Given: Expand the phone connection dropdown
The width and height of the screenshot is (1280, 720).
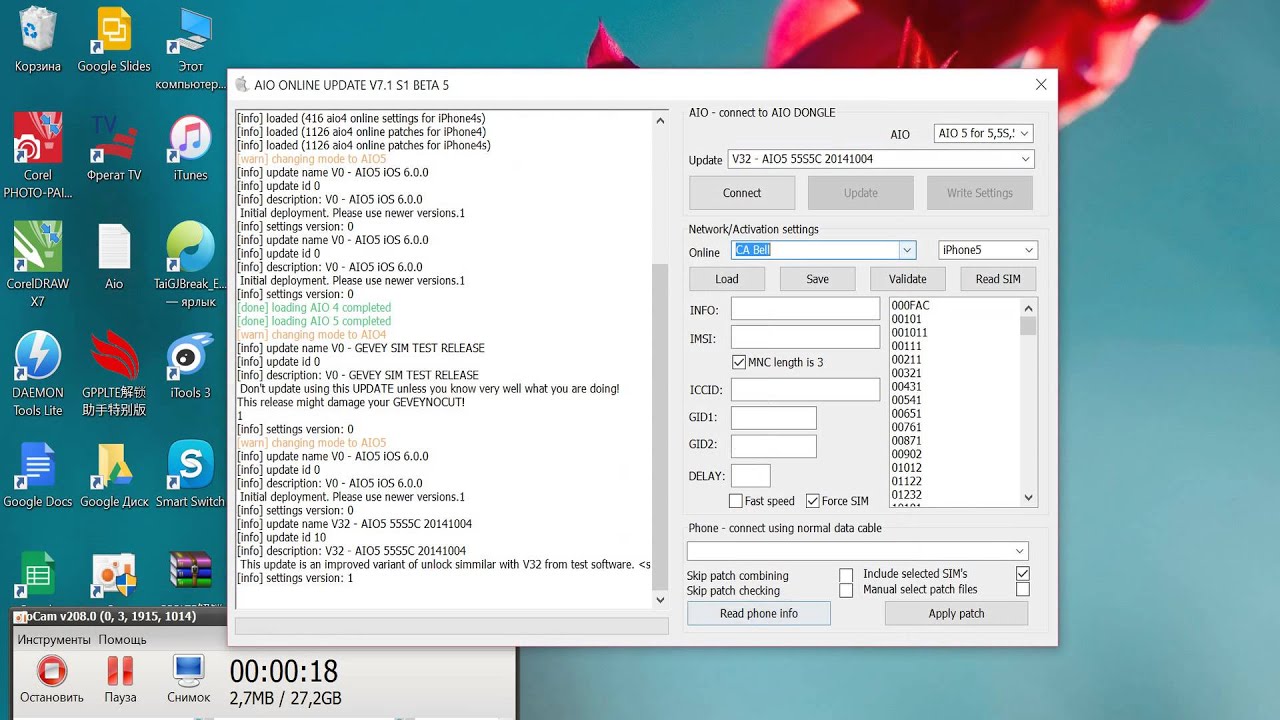Looking at the screenshot, I should coord(857,551).
